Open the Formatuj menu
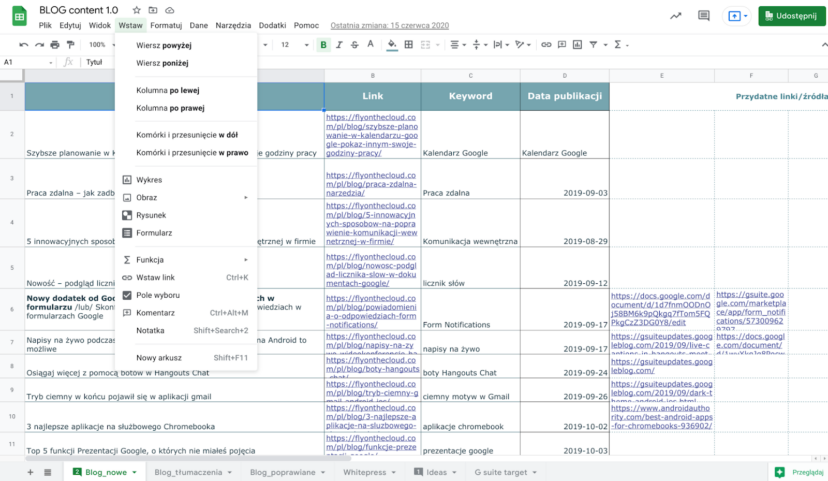The width and height of the screenshot is (828, 481). 166,25
